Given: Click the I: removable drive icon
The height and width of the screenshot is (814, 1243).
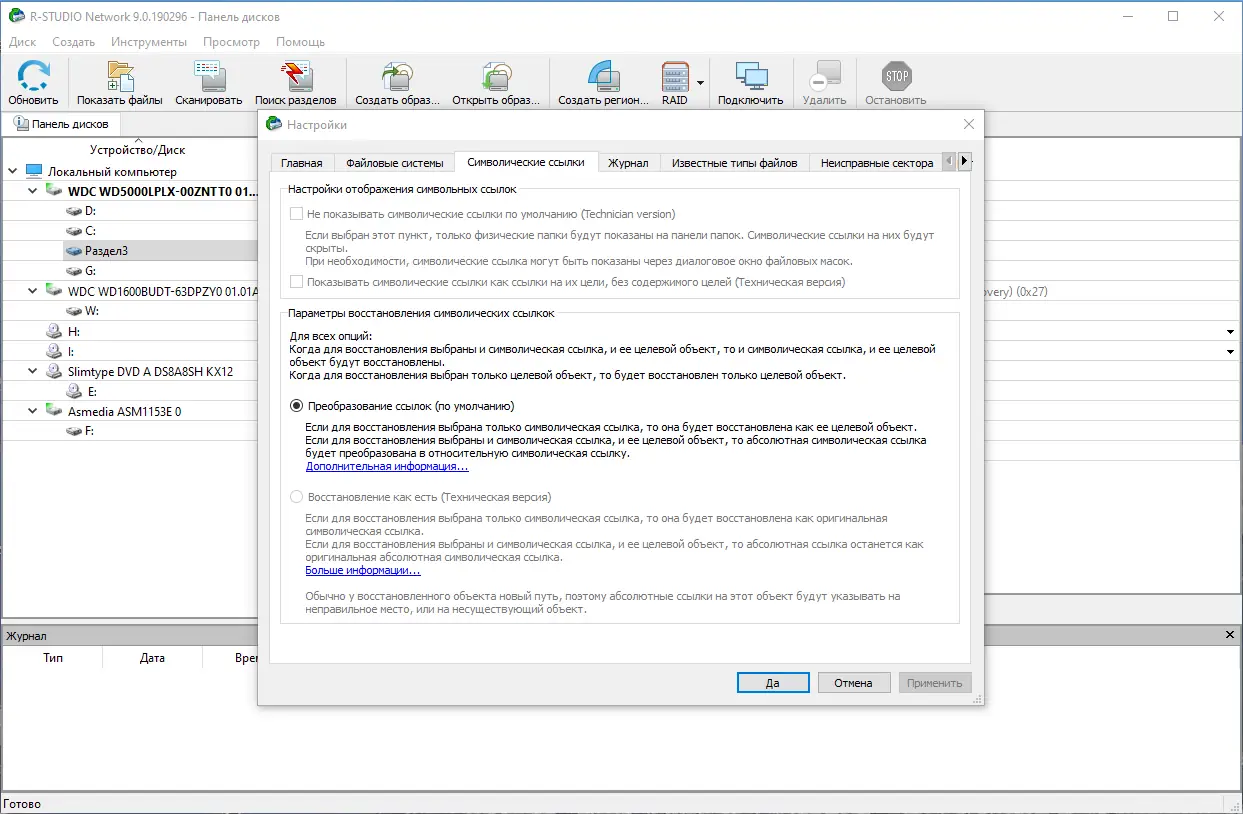Looking at the screenshot, I should tap(54, 351).
